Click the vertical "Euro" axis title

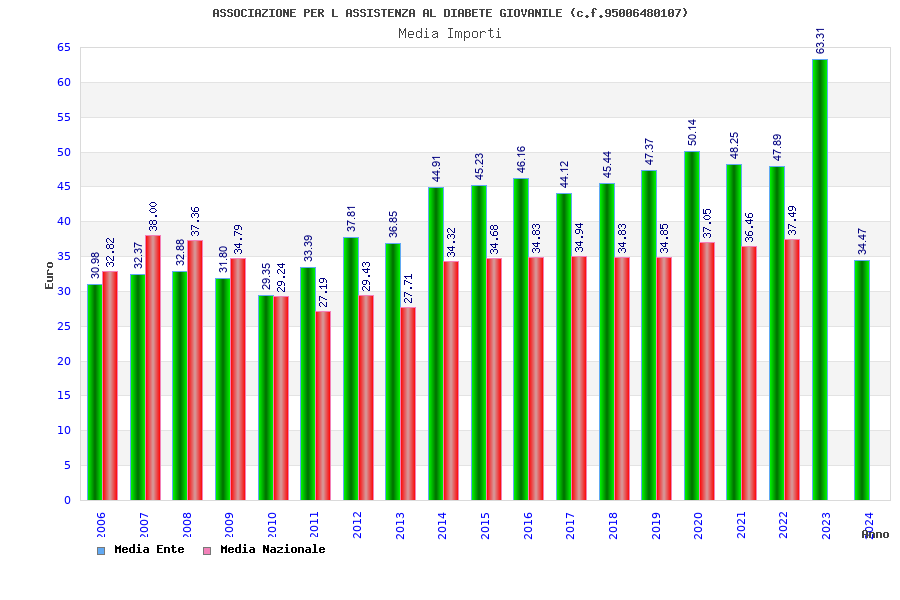pyautogui.click(x=49, y=276)
